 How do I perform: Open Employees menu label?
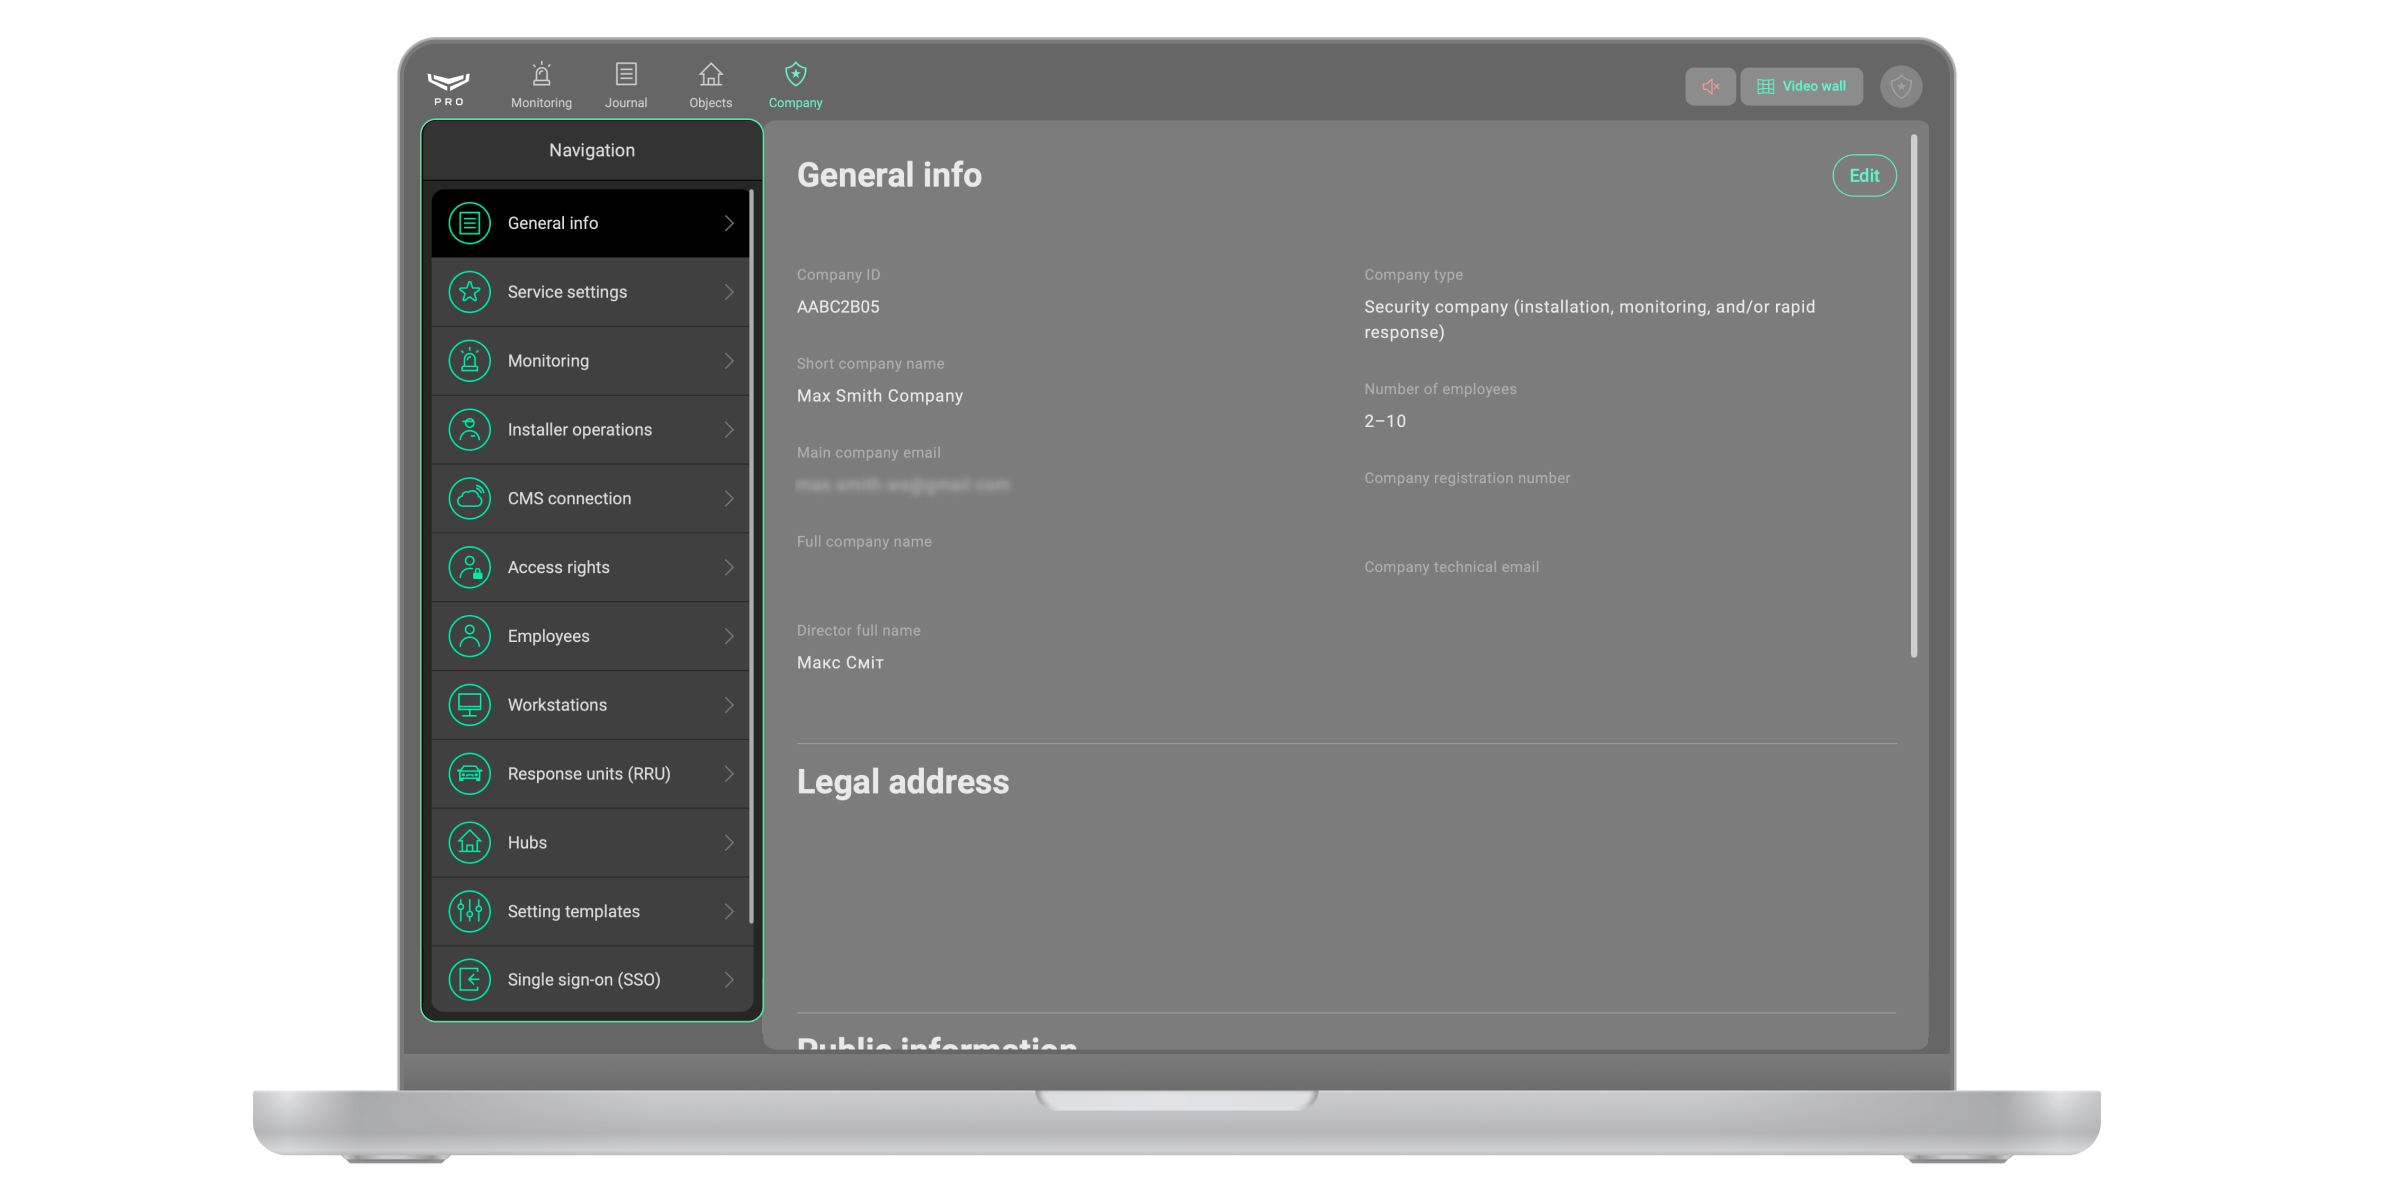548,636
